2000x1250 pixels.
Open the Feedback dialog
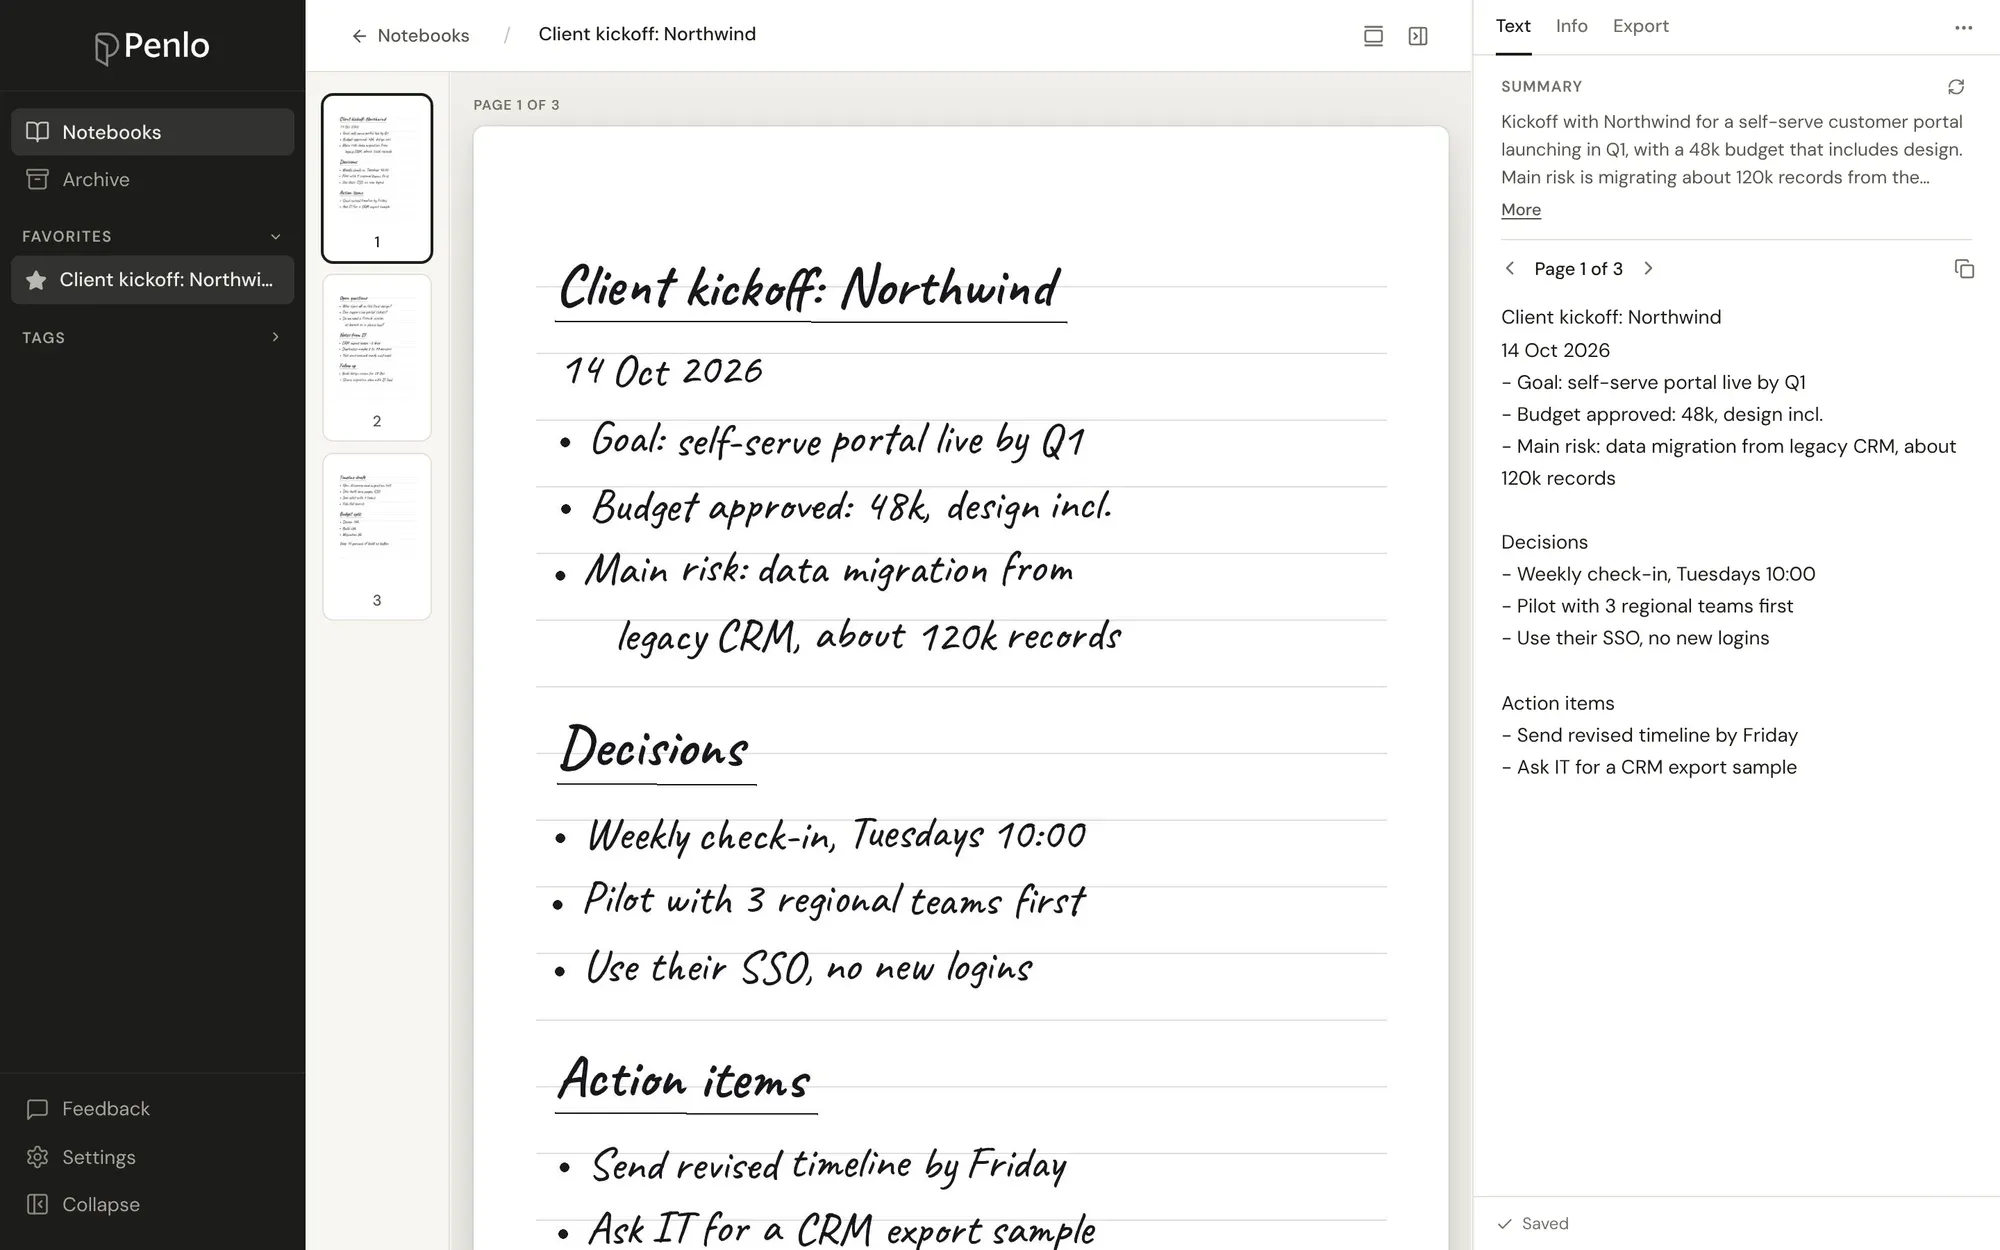click(88, 1108)
